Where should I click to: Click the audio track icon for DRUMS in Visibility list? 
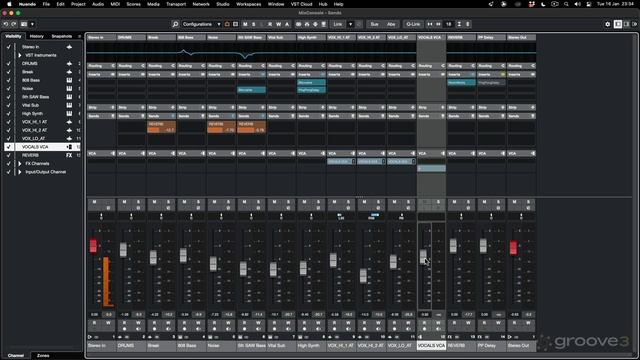point(69,64)
